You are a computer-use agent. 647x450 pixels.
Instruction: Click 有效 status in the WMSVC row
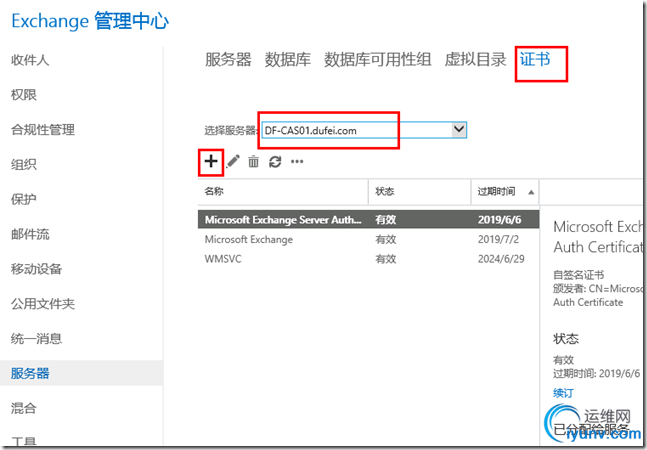(x=385, y=259)
